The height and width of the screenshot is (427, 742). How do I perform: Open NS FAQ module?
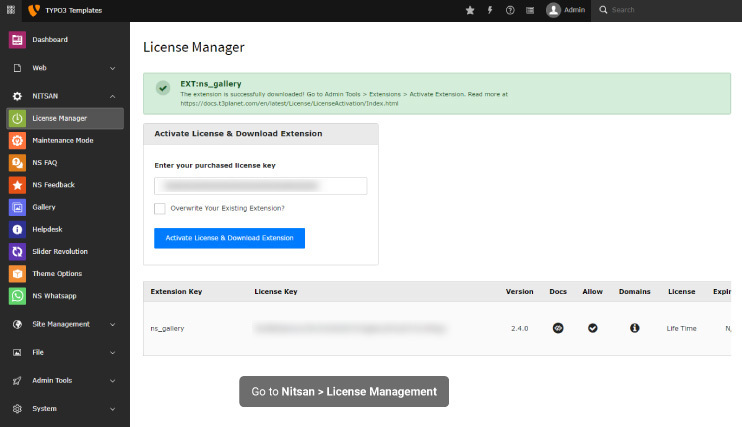44,163
